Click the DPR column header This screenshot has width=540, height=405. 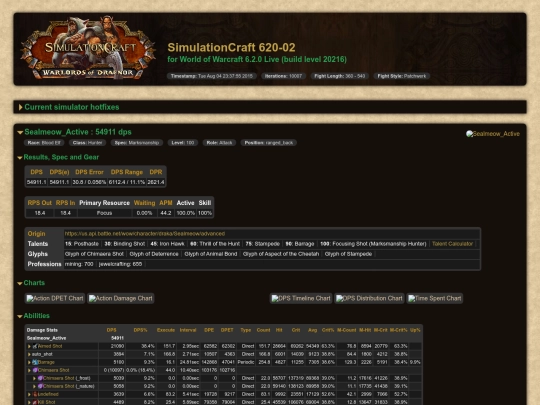point(156,172)
